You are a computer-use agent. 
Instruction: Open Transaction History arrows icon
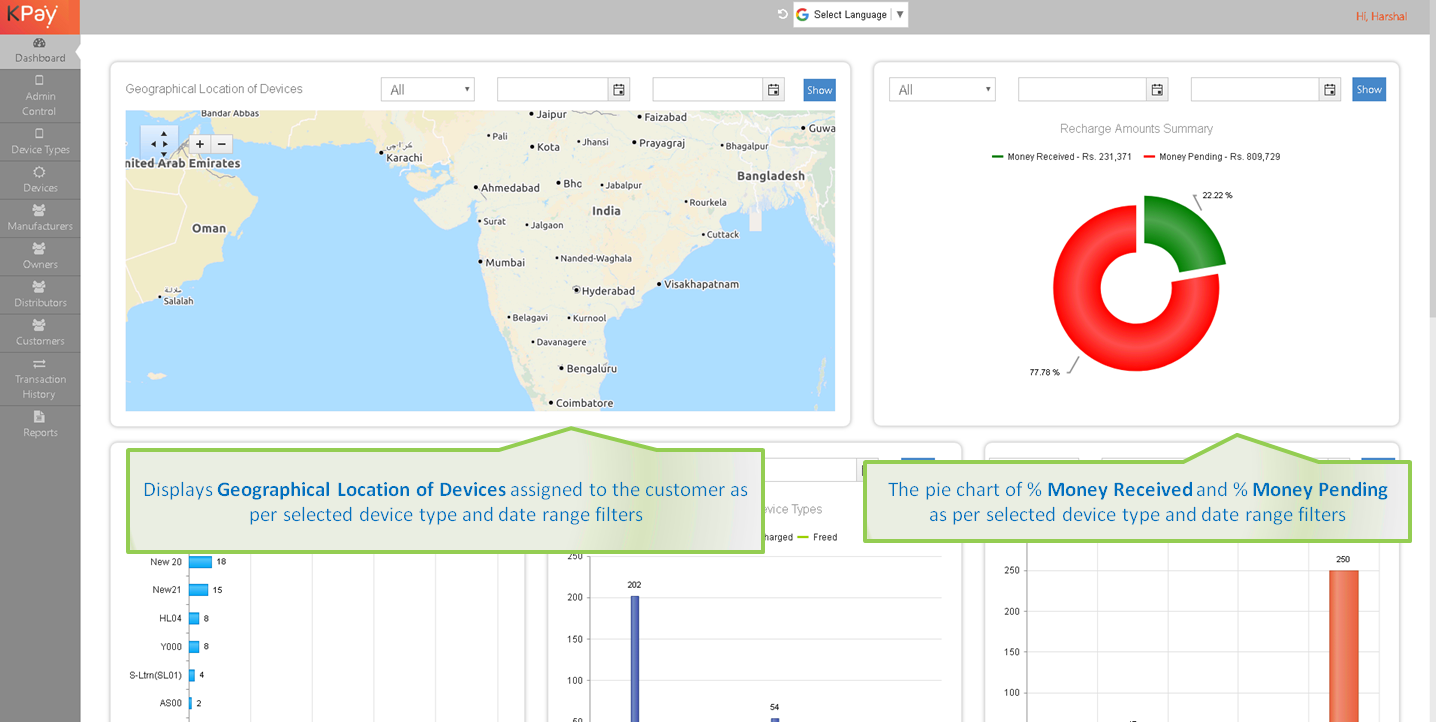point(39,364)
